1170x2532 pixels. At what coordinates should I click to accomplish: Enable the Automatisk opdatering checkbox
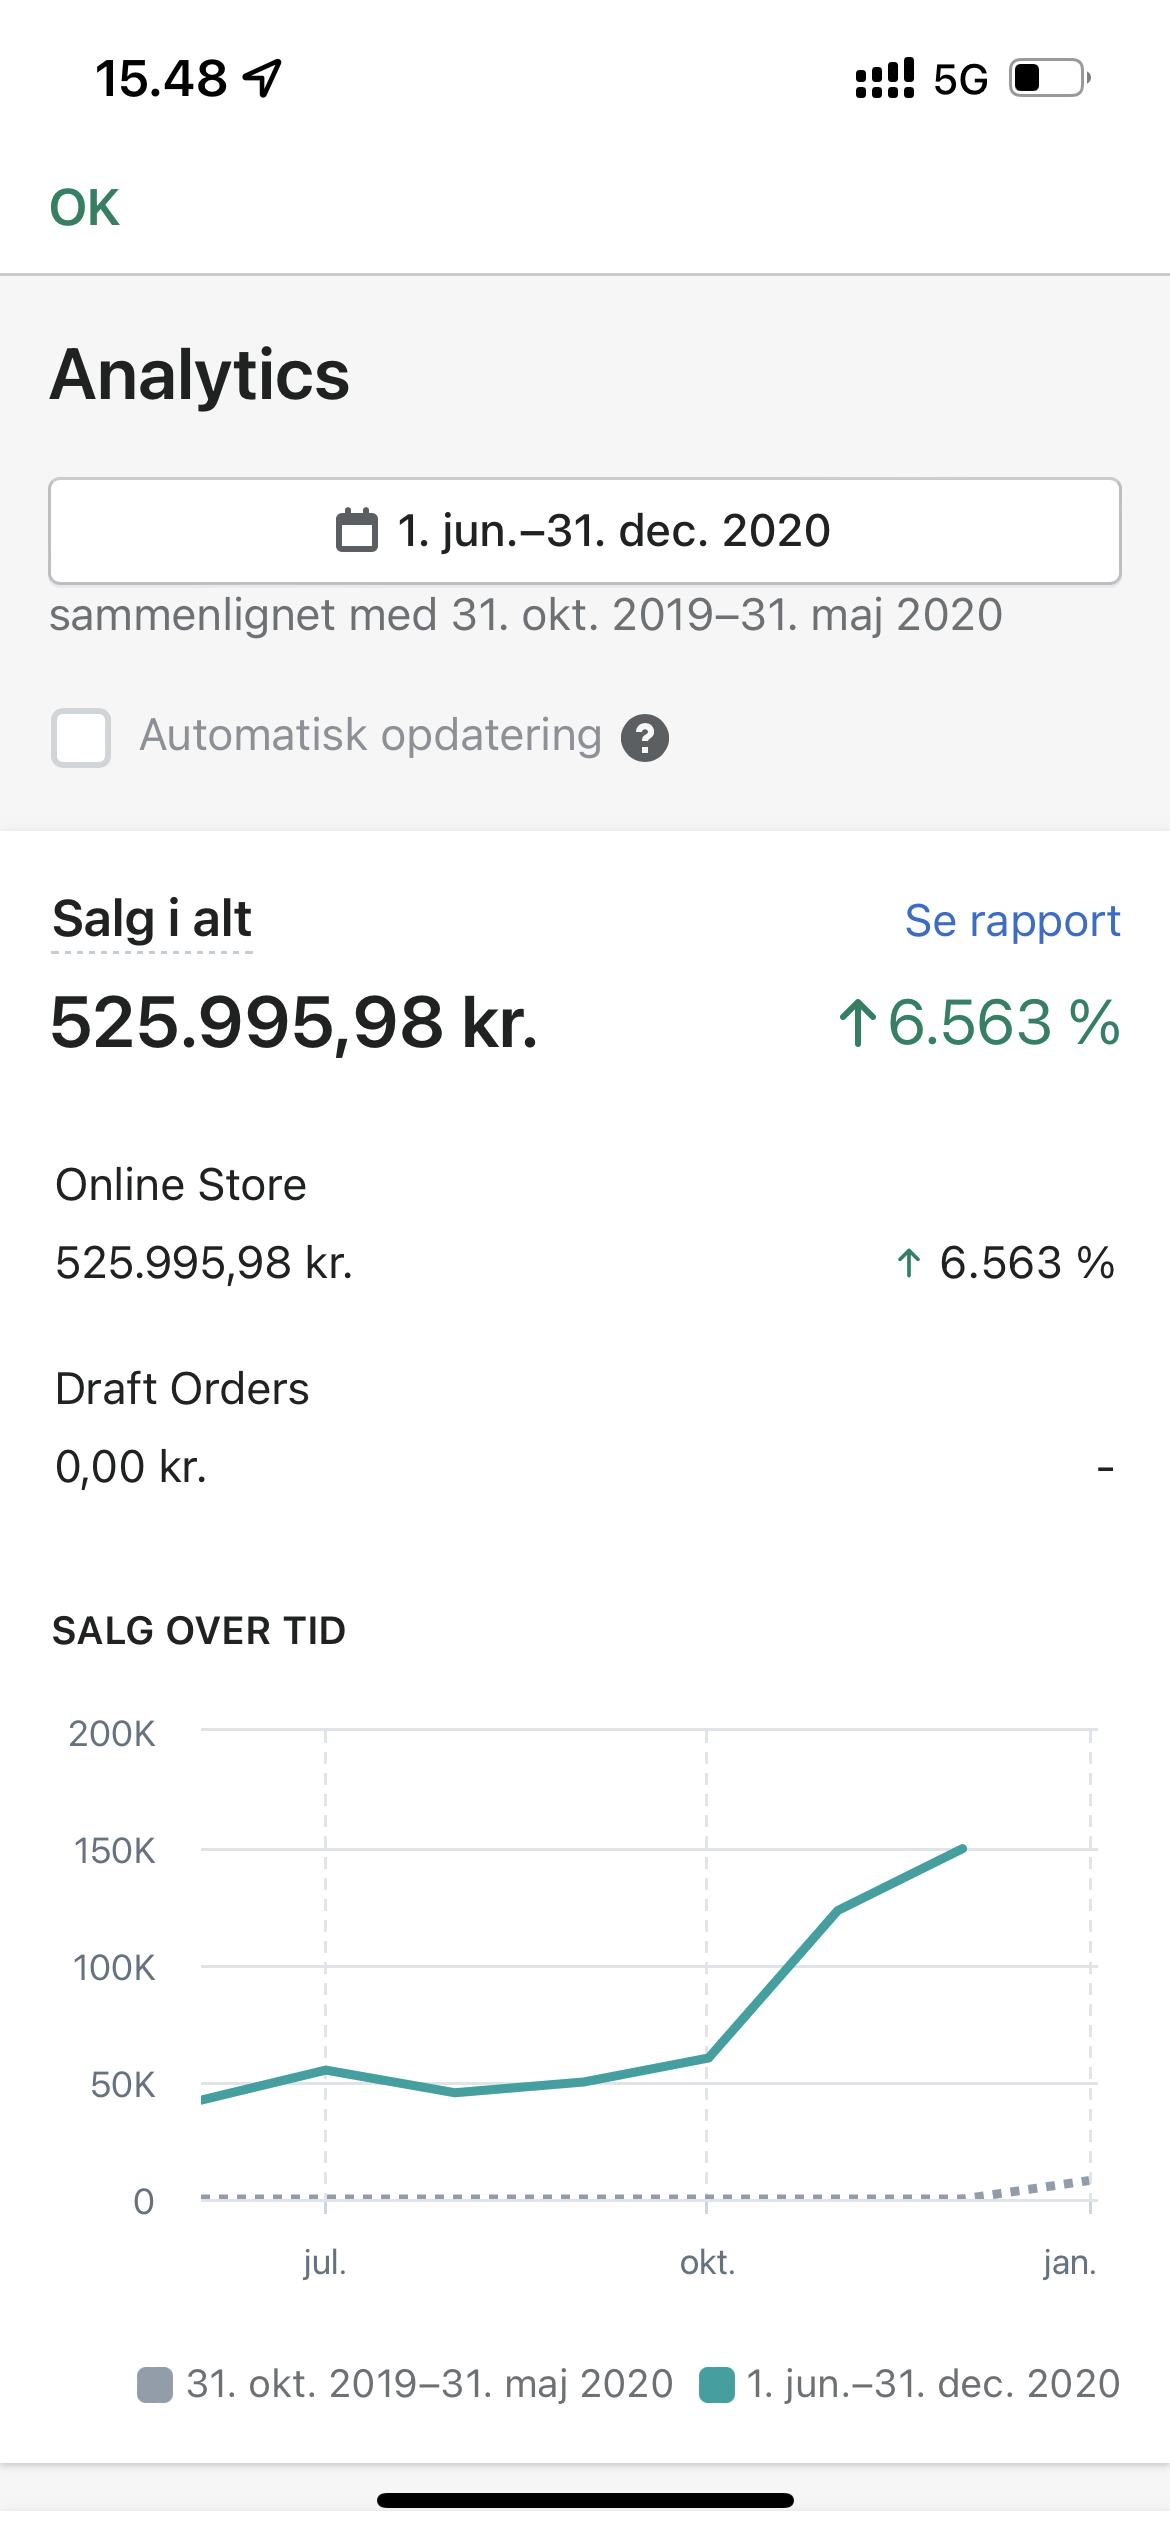coord(81,738)
